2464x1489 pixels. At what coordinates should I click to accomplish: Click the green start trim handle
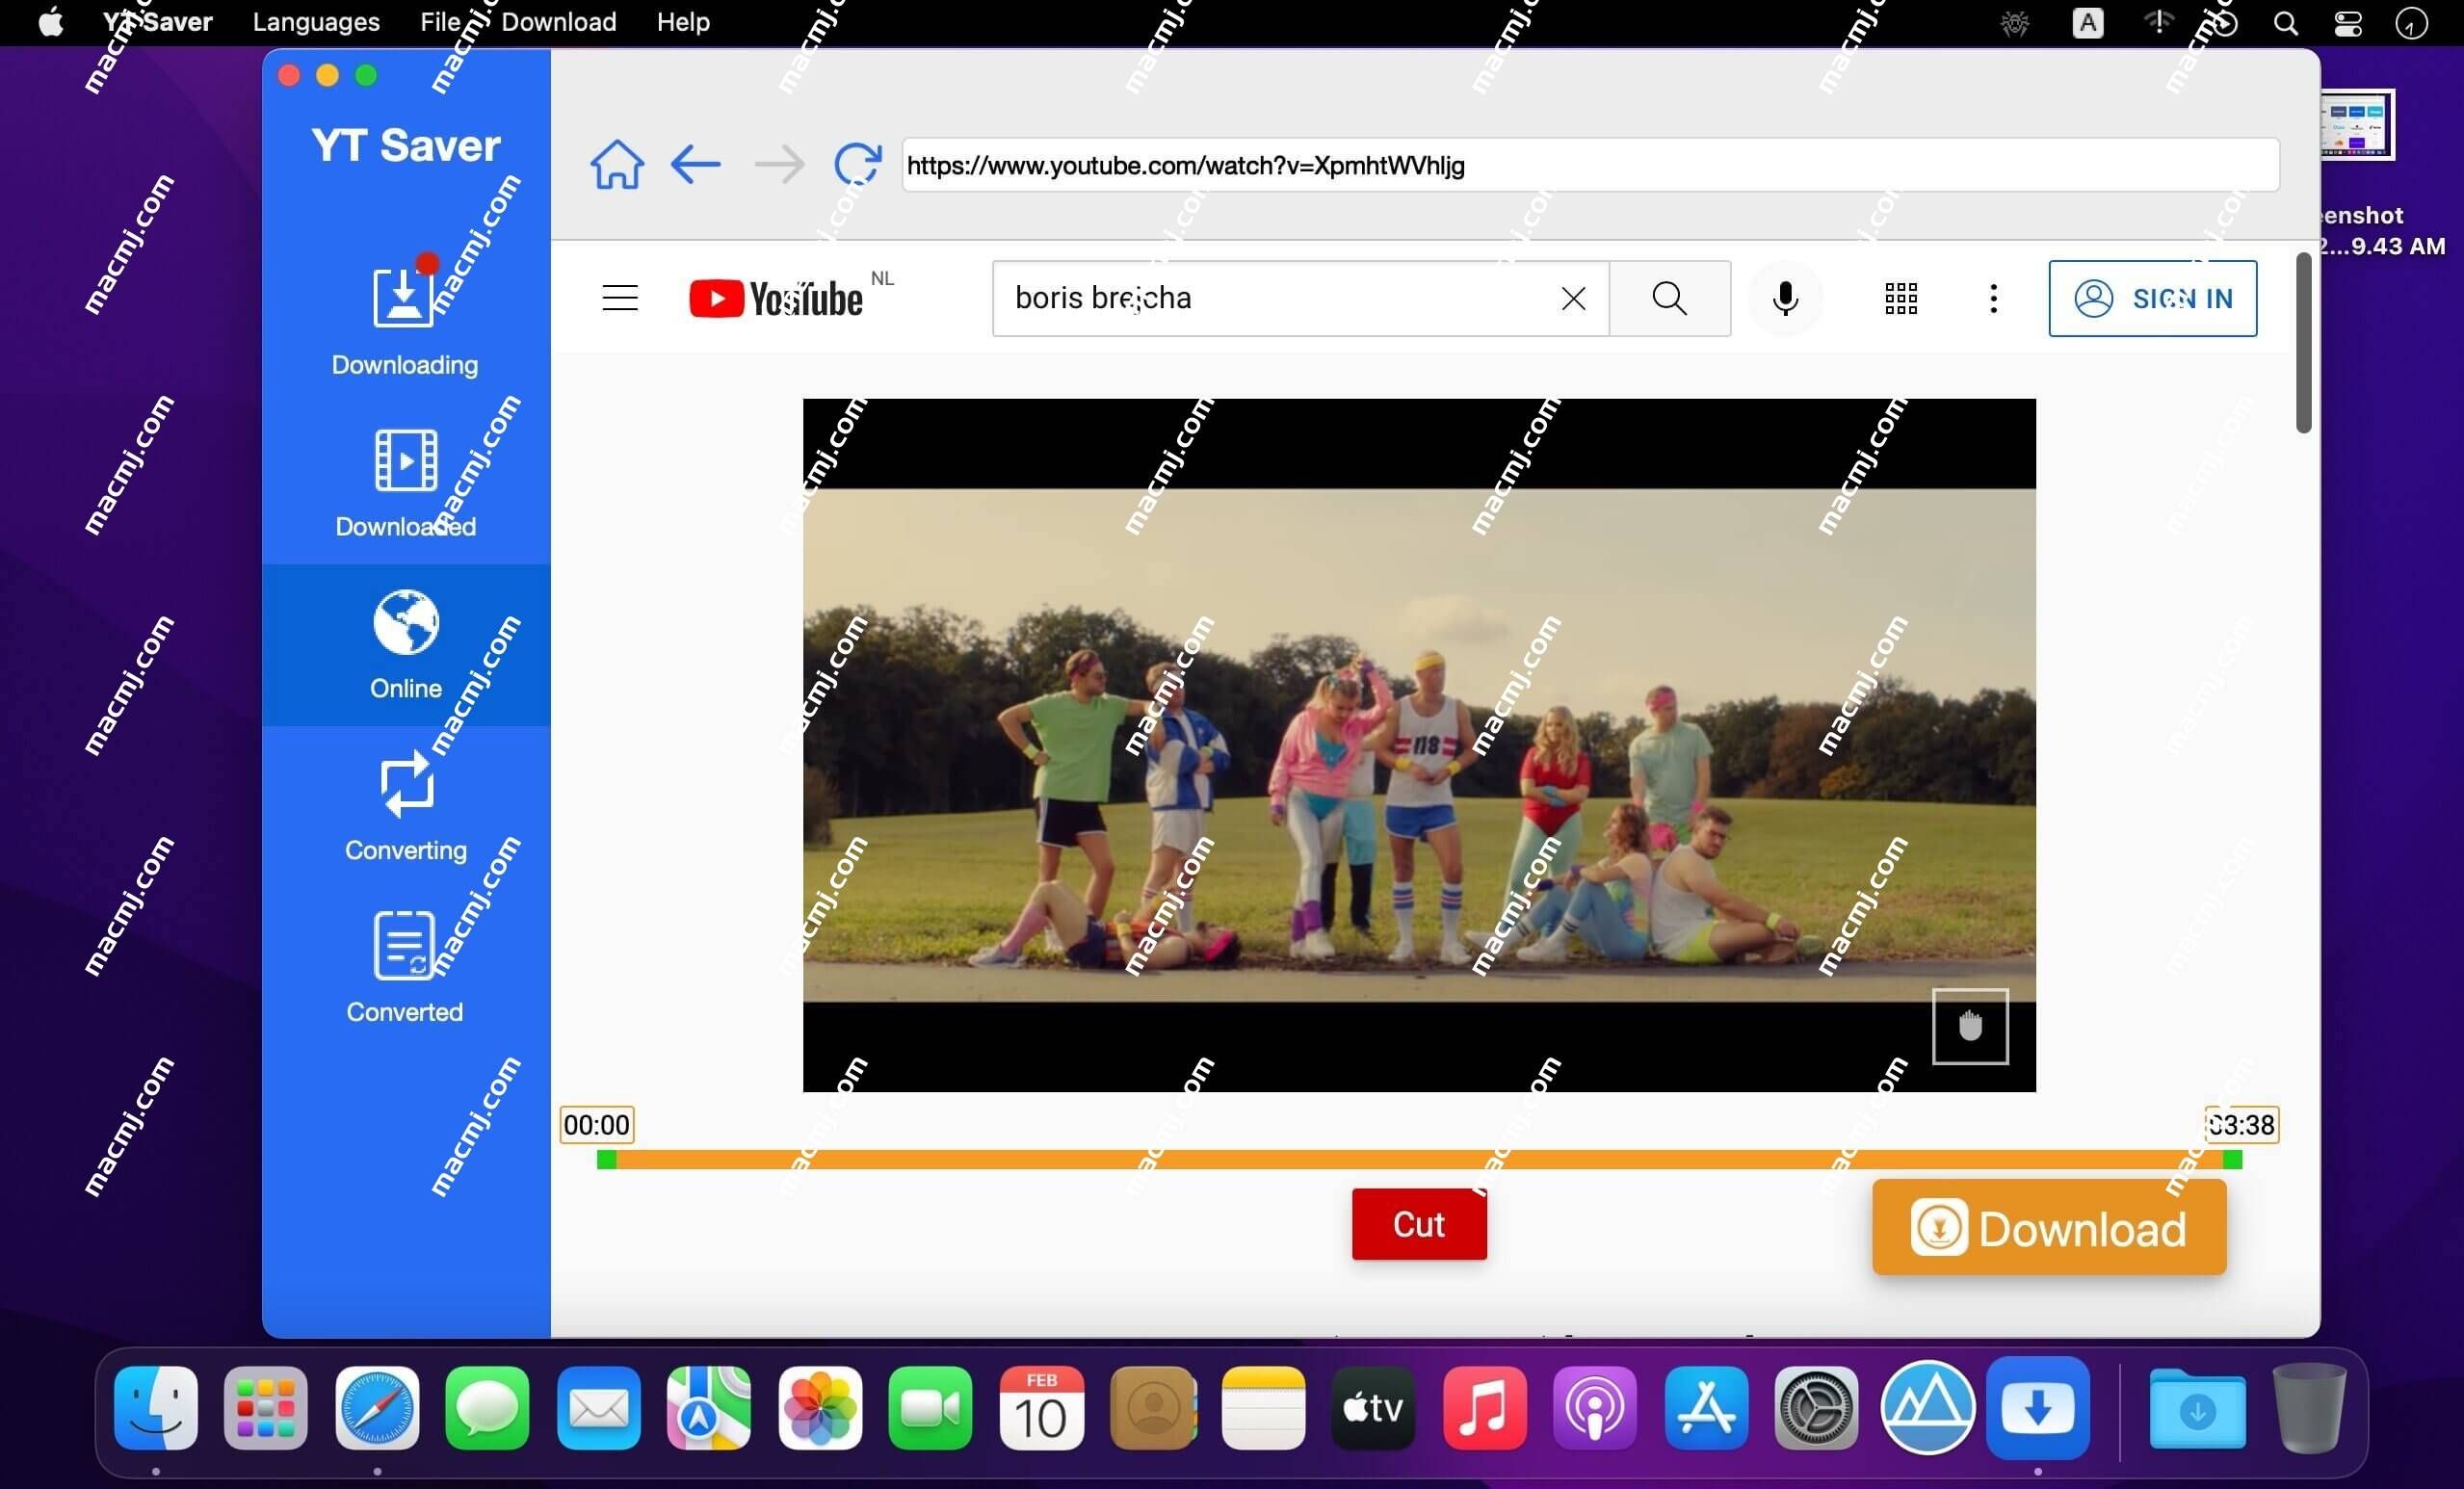[x=606, y=1159]
